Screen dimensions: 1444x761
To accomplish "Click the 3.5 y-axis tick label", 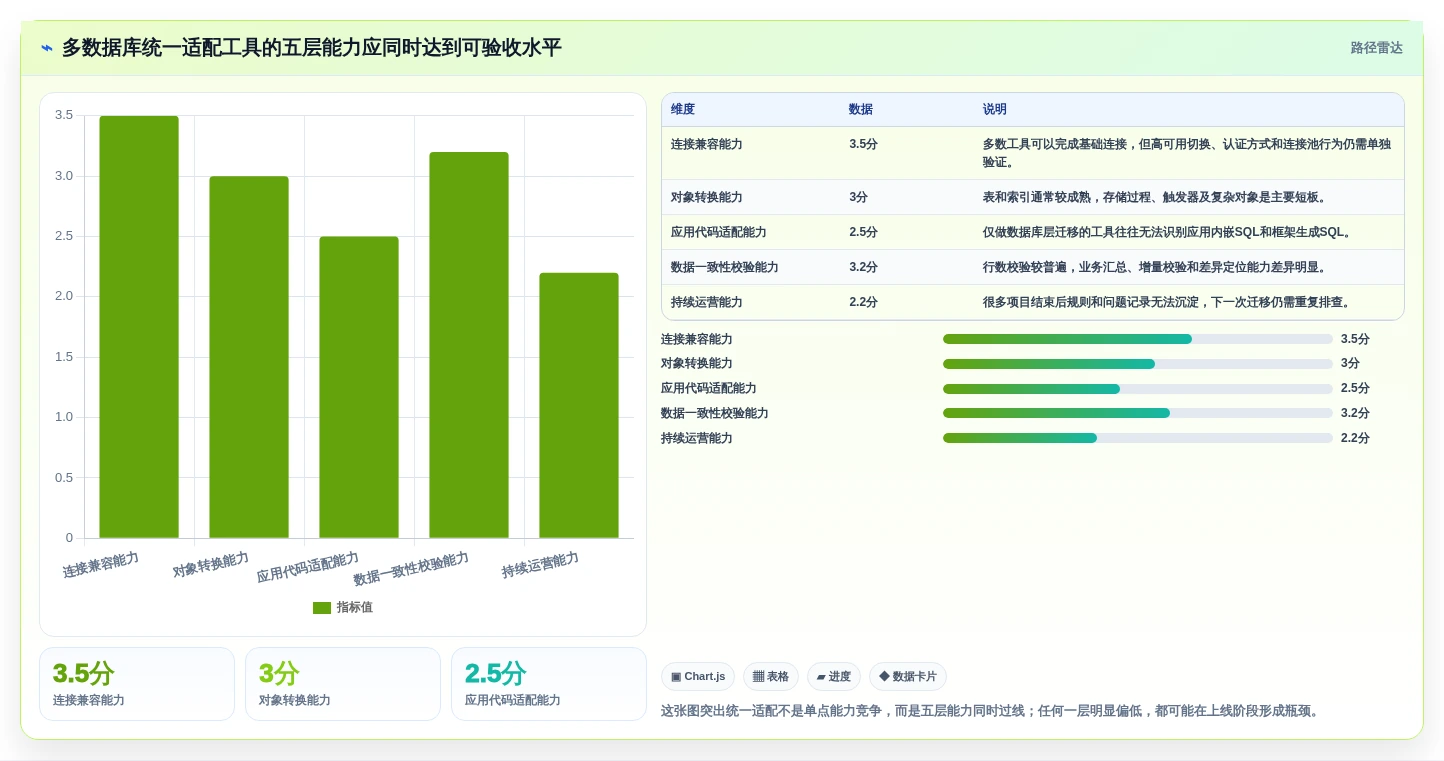I will tap(64, 115).
